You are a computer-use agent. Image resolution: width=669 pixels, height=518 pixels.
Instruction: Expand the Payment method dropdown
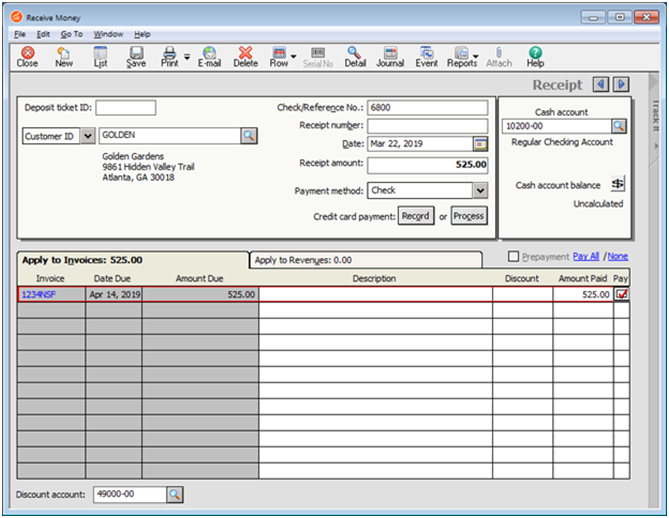click(480, 190)
